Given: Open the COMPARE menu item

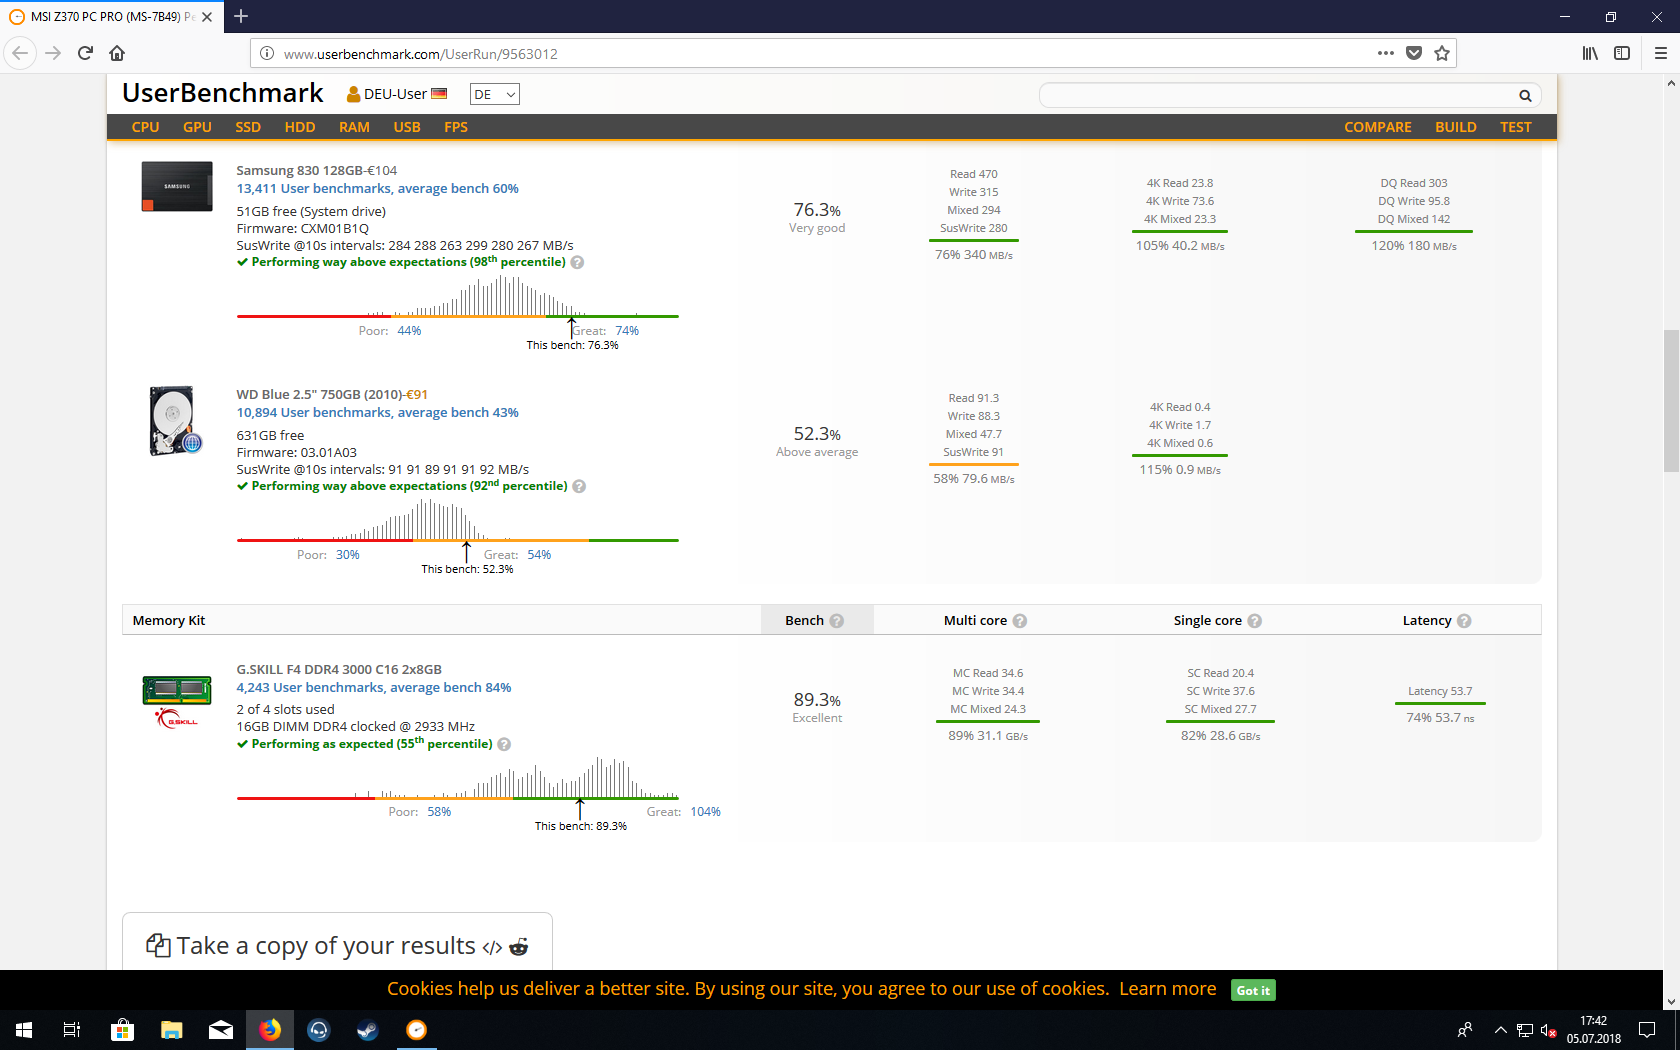Looking at the screenshot, I should pos(1378,127).
